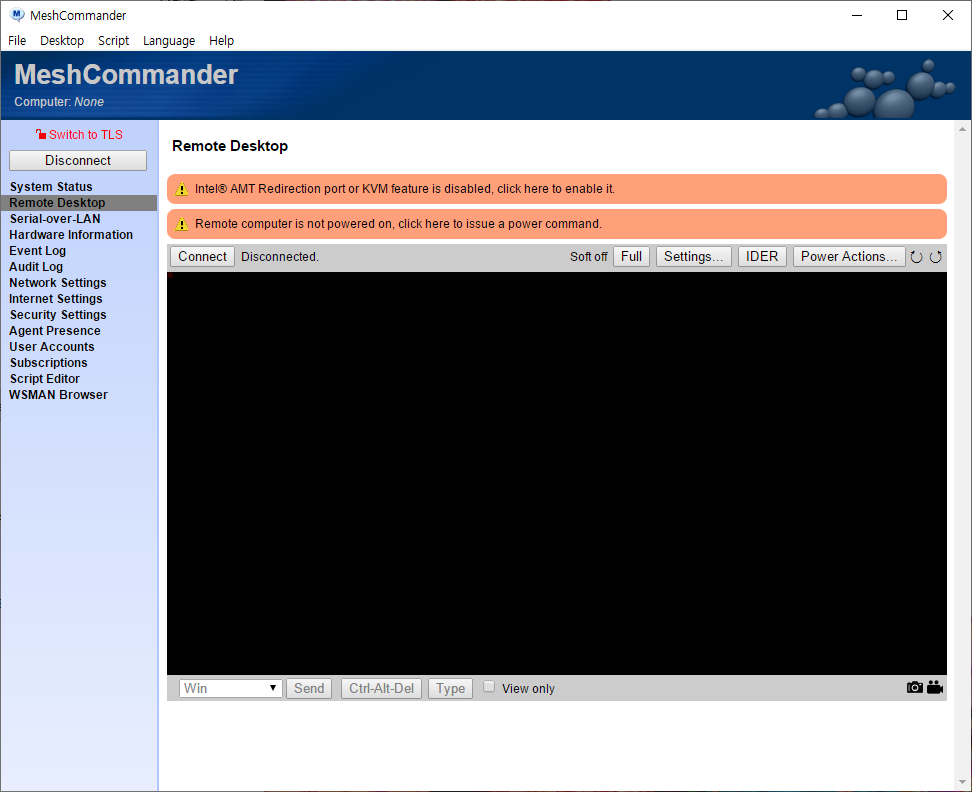
Task: Click the scrollbar down arrow
Action: point(962,783)
